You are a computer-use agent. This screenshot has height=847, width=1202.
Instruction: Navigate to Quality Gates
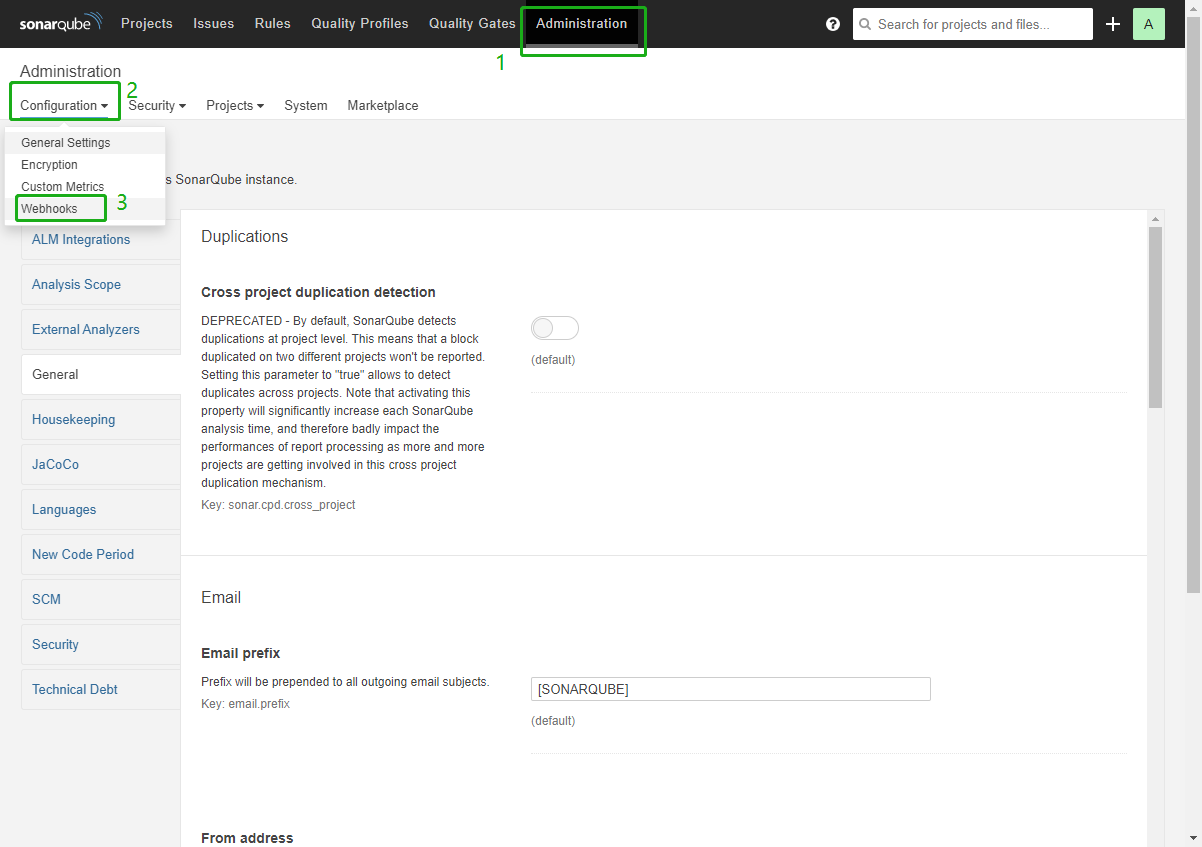[471, 23]
